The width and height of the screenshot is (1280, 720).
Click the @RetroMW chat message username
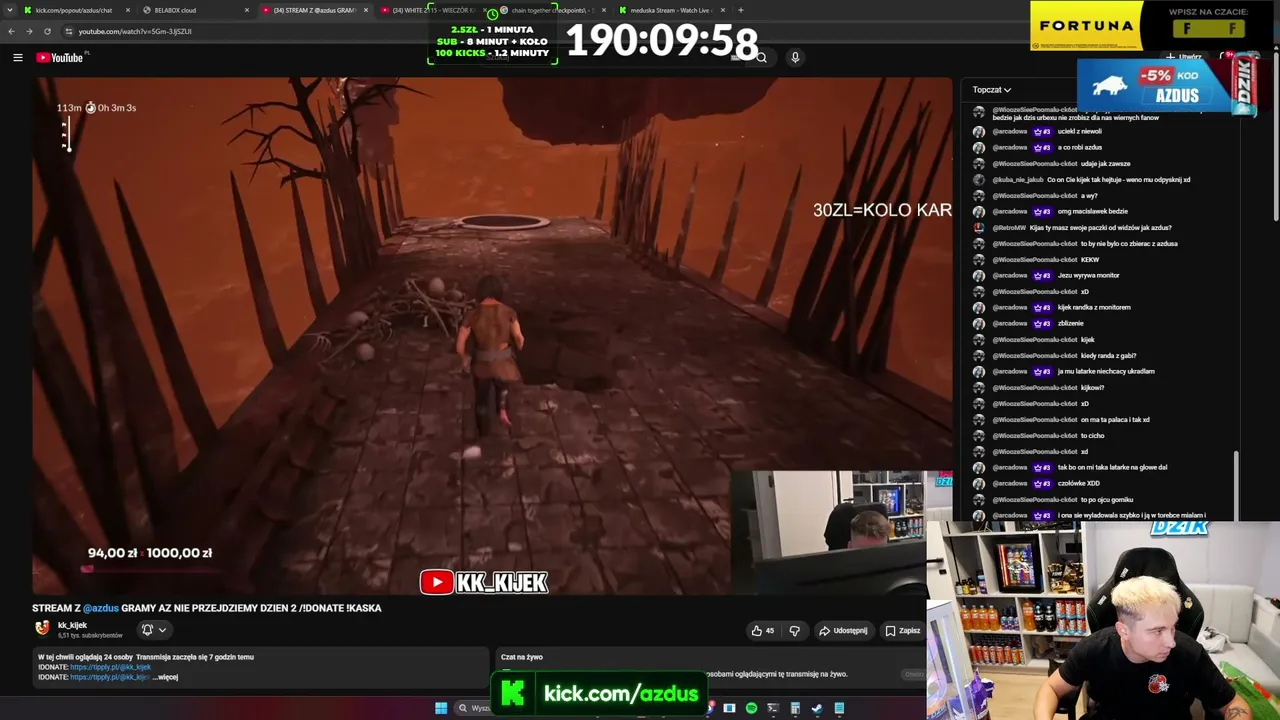click(x=1009, y=227)
